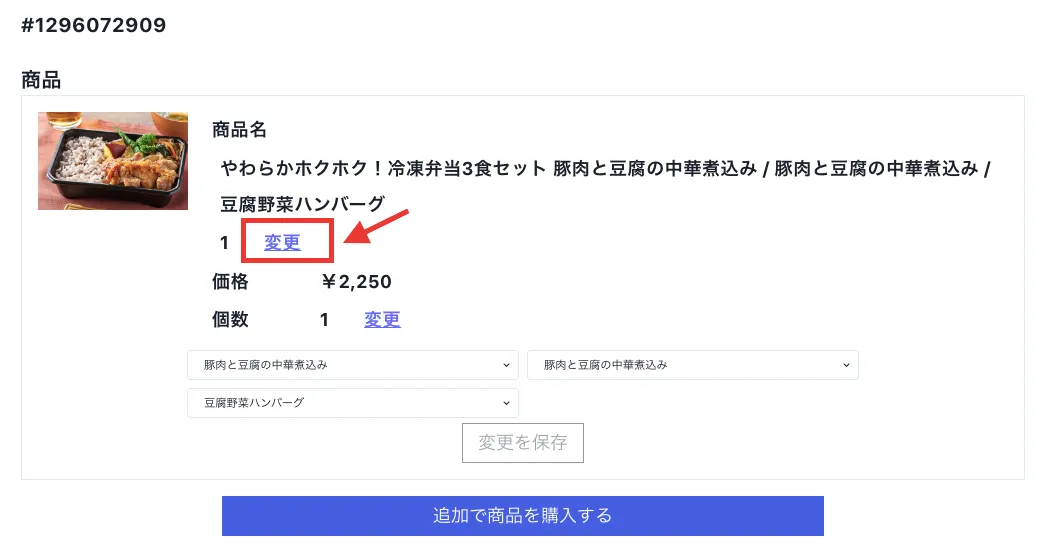Click the 商品名 label
Screen dimensions: 1053x554
(x=239, y=130)
